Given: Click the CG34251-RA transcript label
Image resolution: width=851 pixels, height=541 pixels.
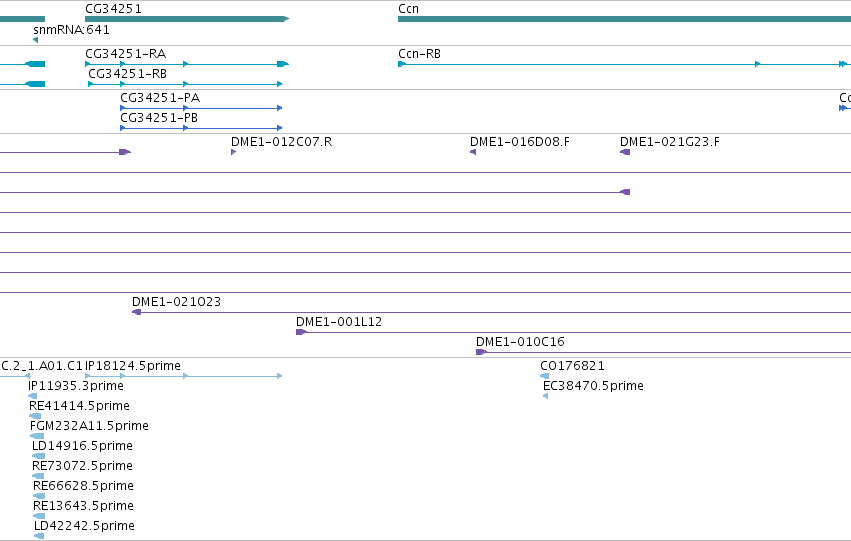Looking at the screenshot, I should pos(125,54).
